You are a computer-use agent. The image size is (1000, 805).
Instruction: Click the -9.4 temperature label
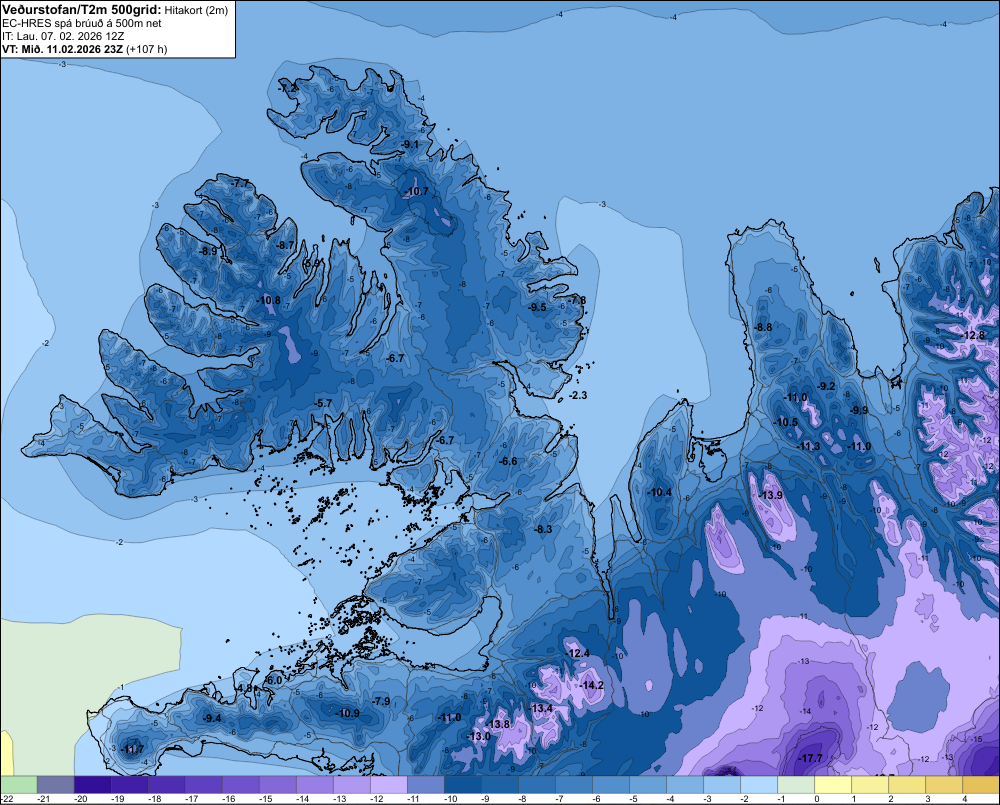coord(212,718)
